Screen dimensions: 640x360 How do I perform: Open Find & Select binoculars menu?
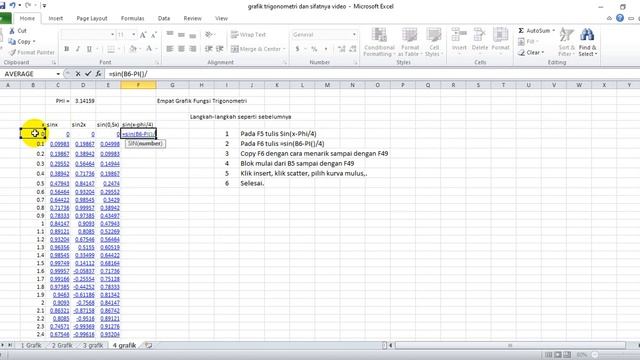(x=587, y=42)
